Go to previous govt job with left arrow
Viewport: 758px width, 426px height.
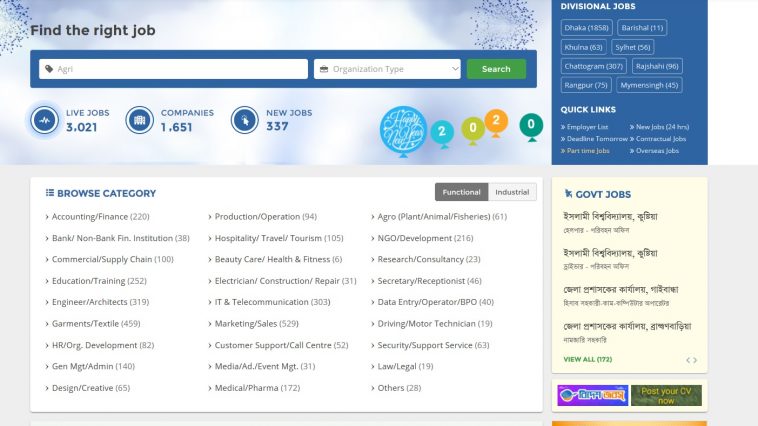pos(687,360)
